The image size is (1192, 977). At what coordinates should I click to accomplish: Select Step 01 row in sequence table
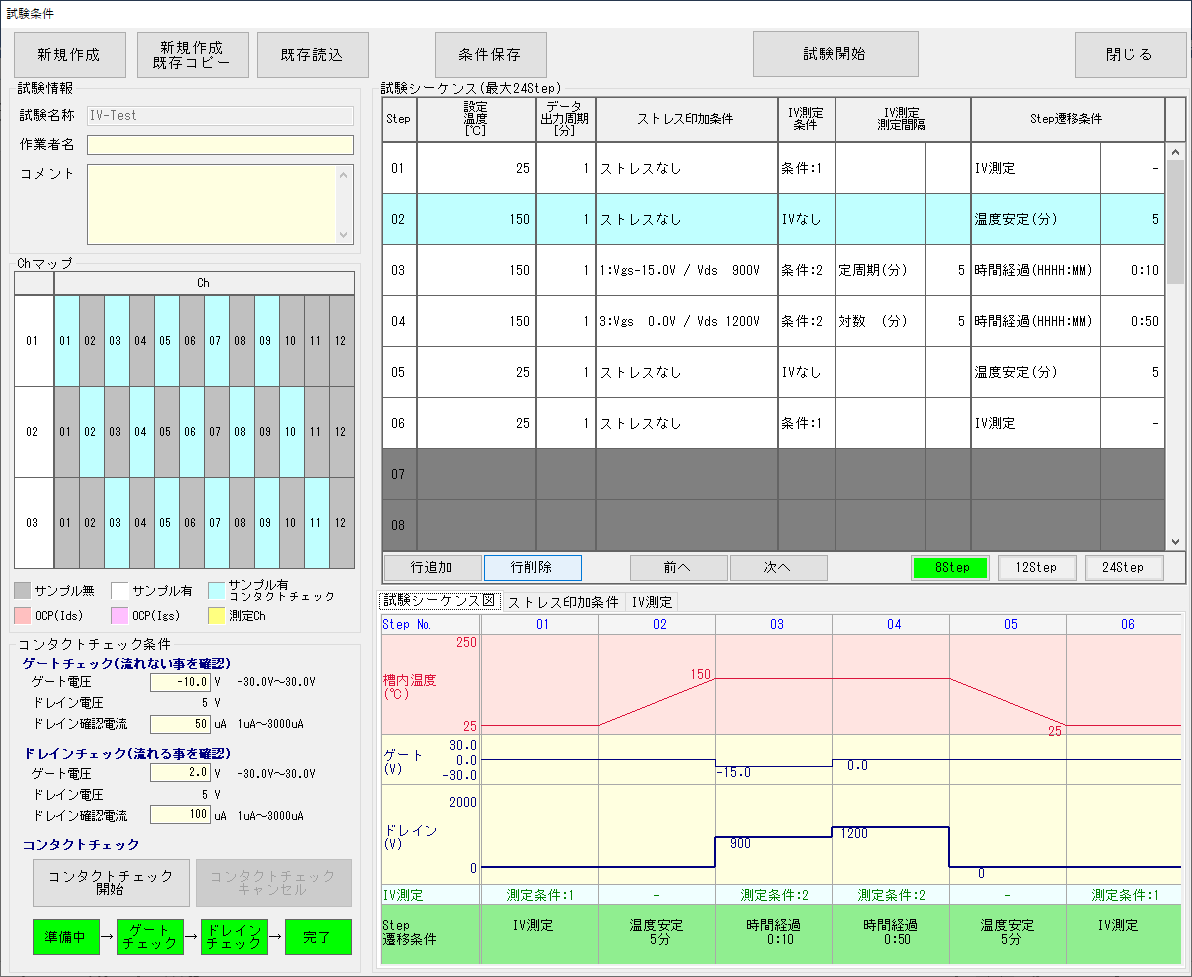click(x=773, y=168)
